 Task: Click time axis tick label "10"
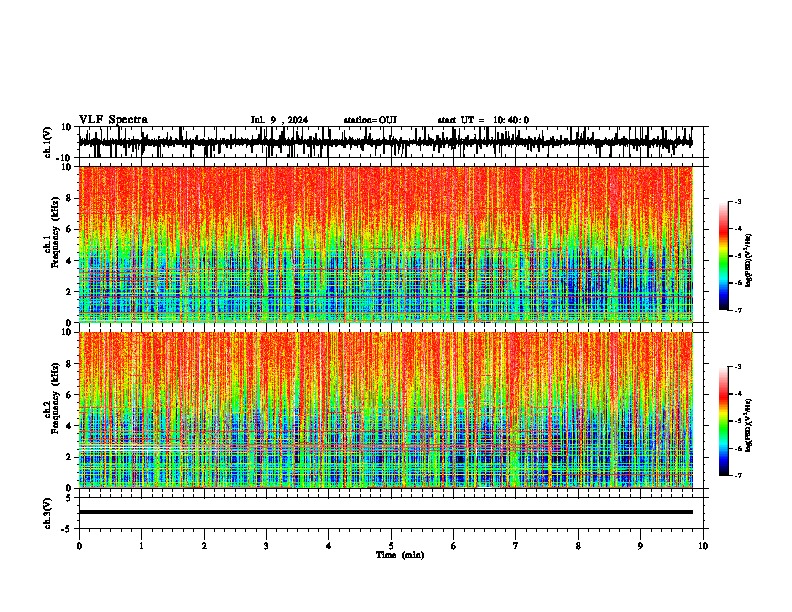[x=703, y=546]
